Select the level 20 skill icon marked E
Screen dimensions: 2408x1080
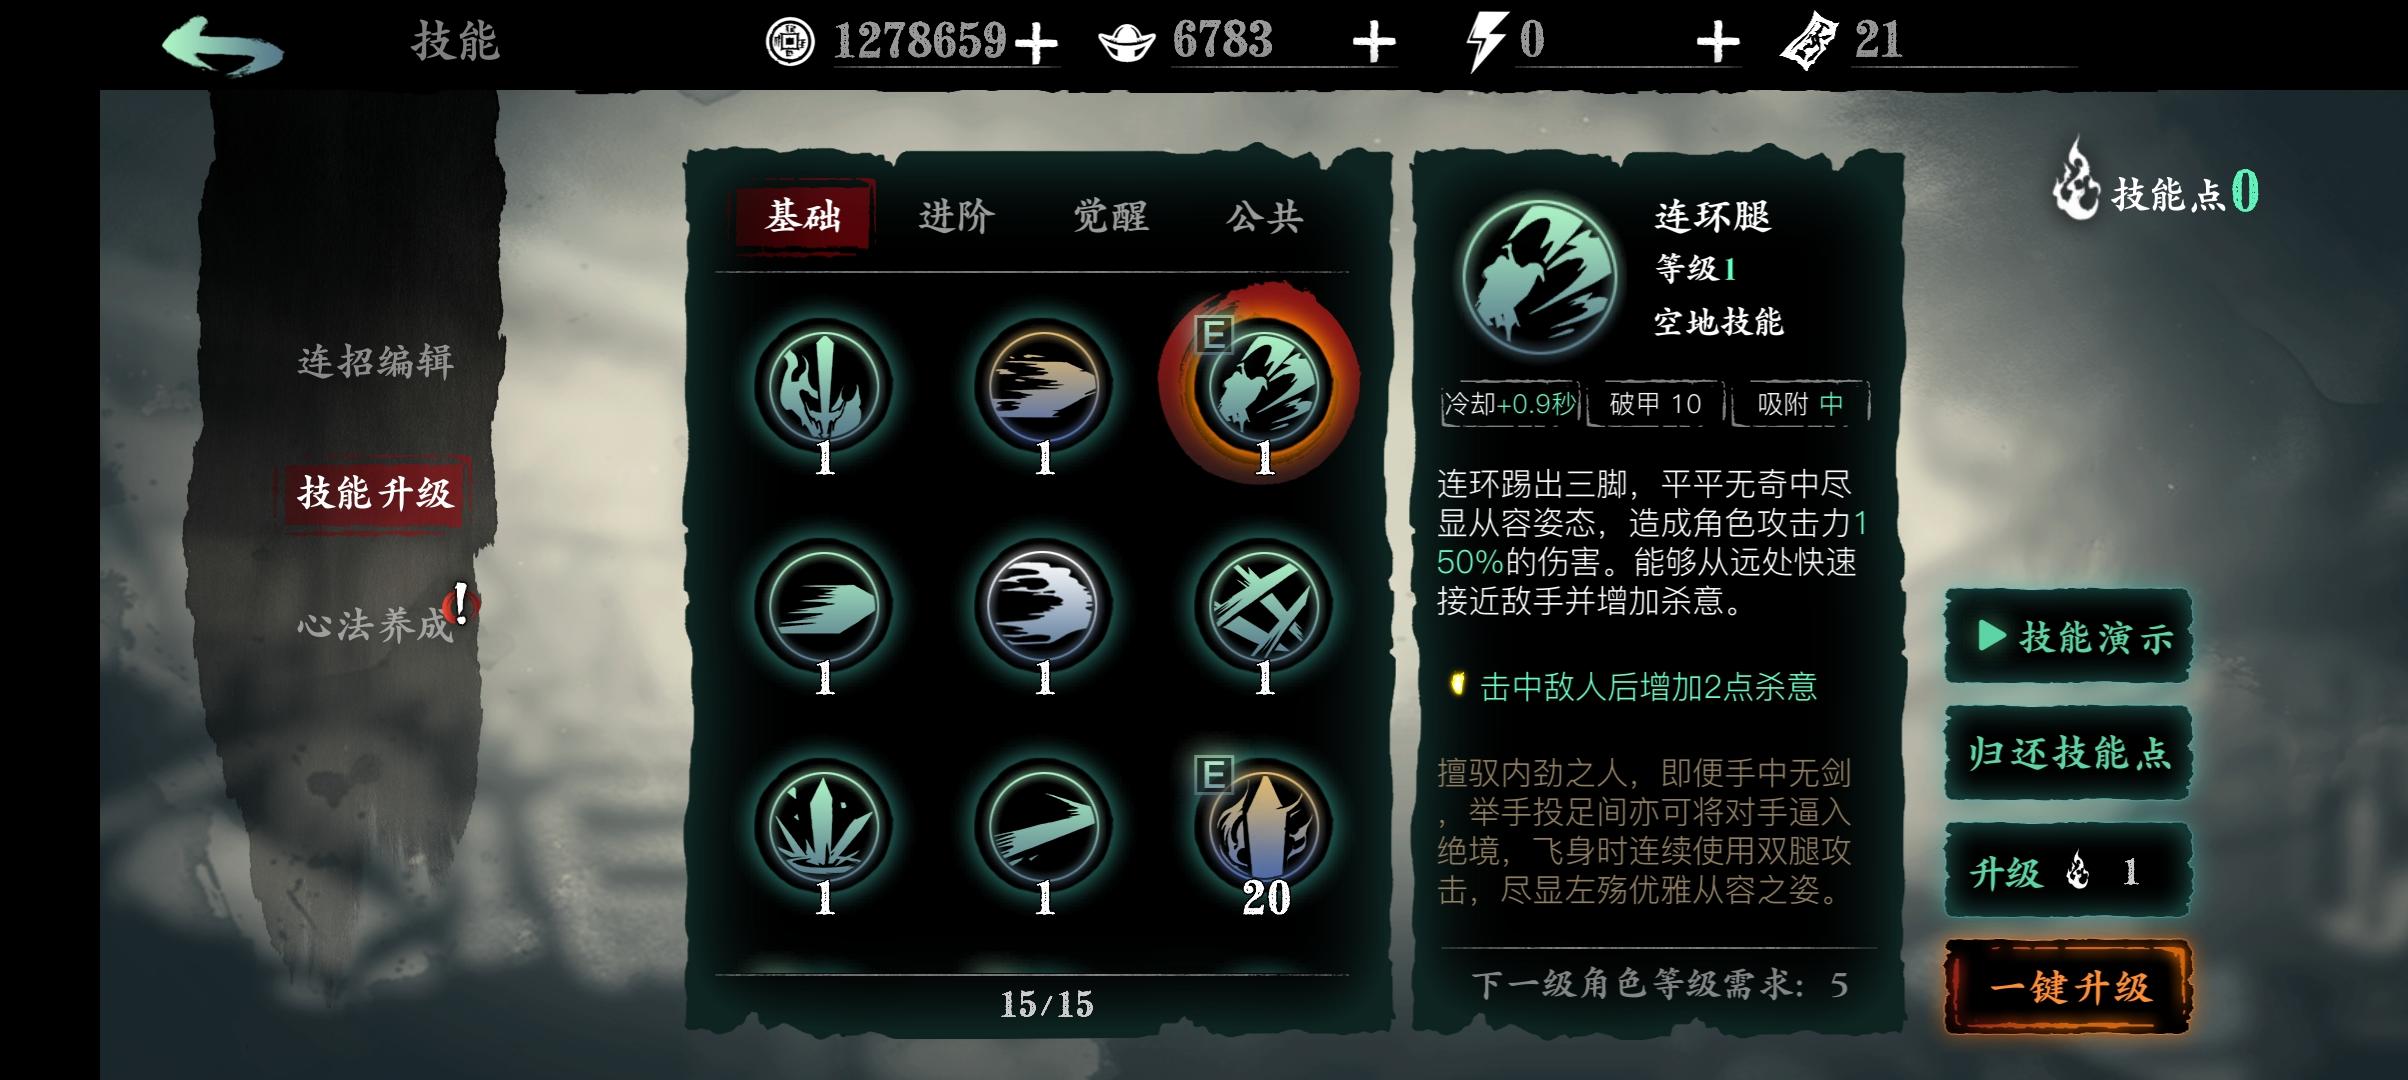pos(1263,827)
